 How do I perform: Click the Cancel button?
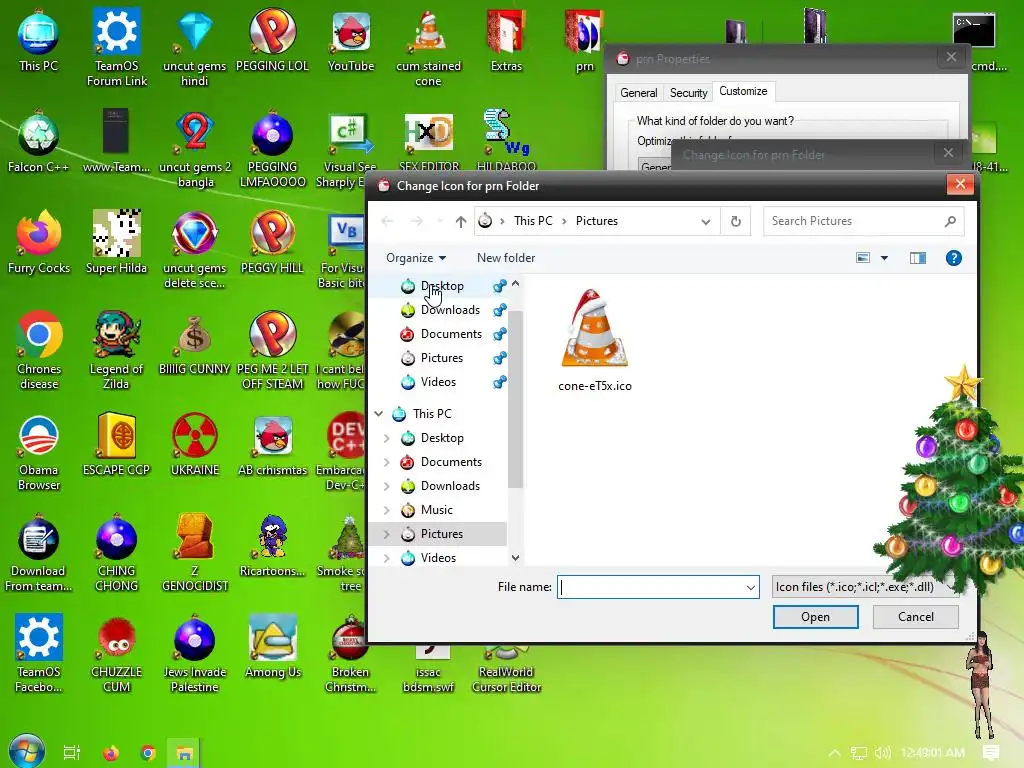[x=916, y=617]
